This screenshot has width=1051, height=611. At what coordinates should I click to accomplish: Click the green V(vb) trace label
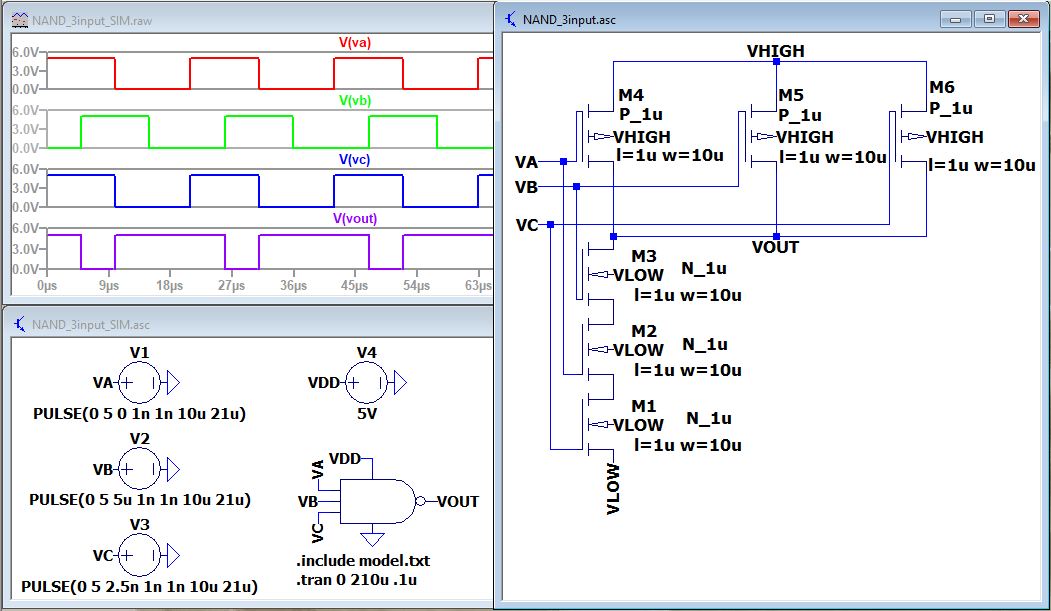click(354, 100)
